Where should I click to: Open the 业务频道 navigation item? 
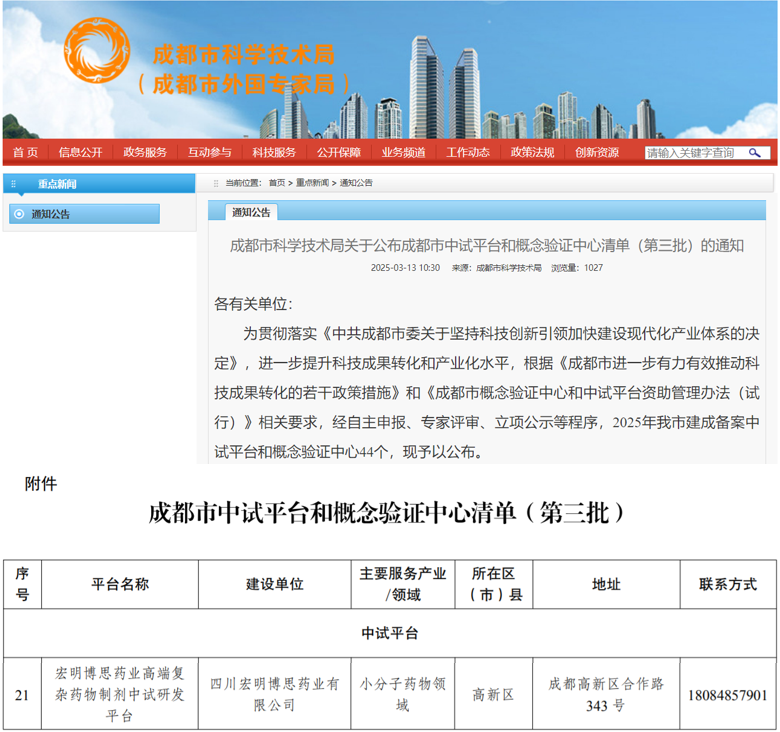[x=403, y=153]
